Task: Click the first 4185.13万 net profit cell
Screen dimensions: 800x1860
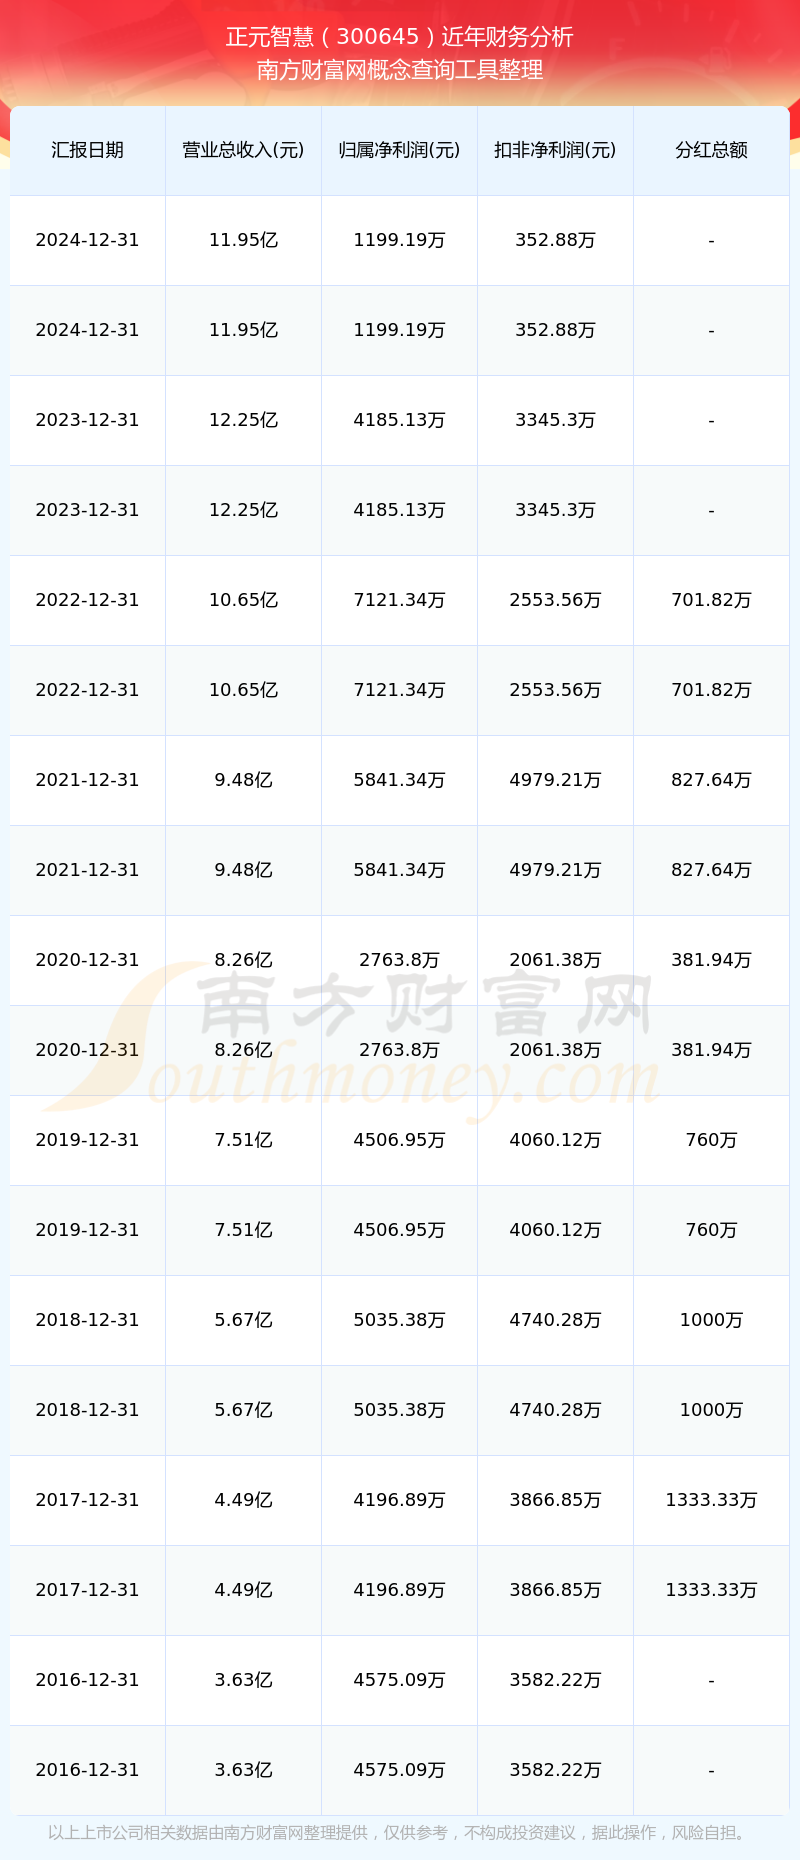Action: [x=399, y=420]
